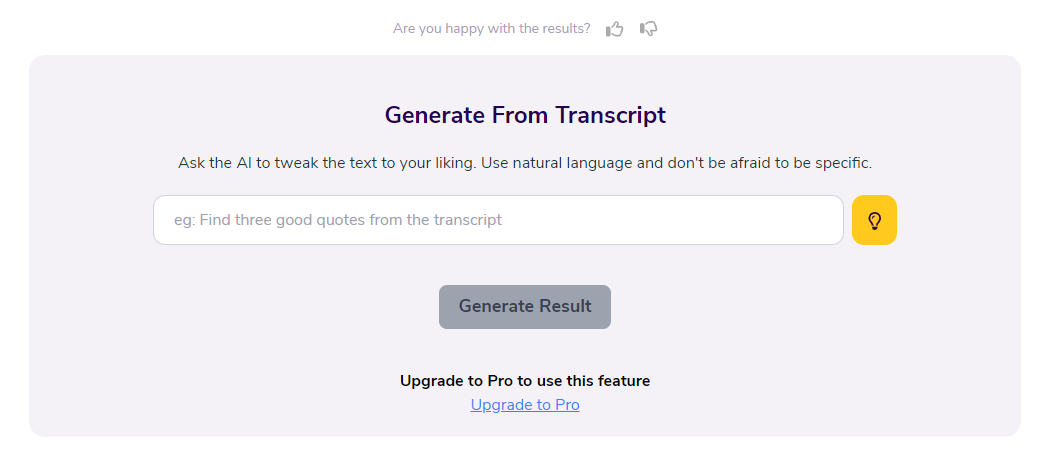Open the blue underlined Upgrade to Pro hyperlink
Screen dimensions: 1051x472
point(525,405)
